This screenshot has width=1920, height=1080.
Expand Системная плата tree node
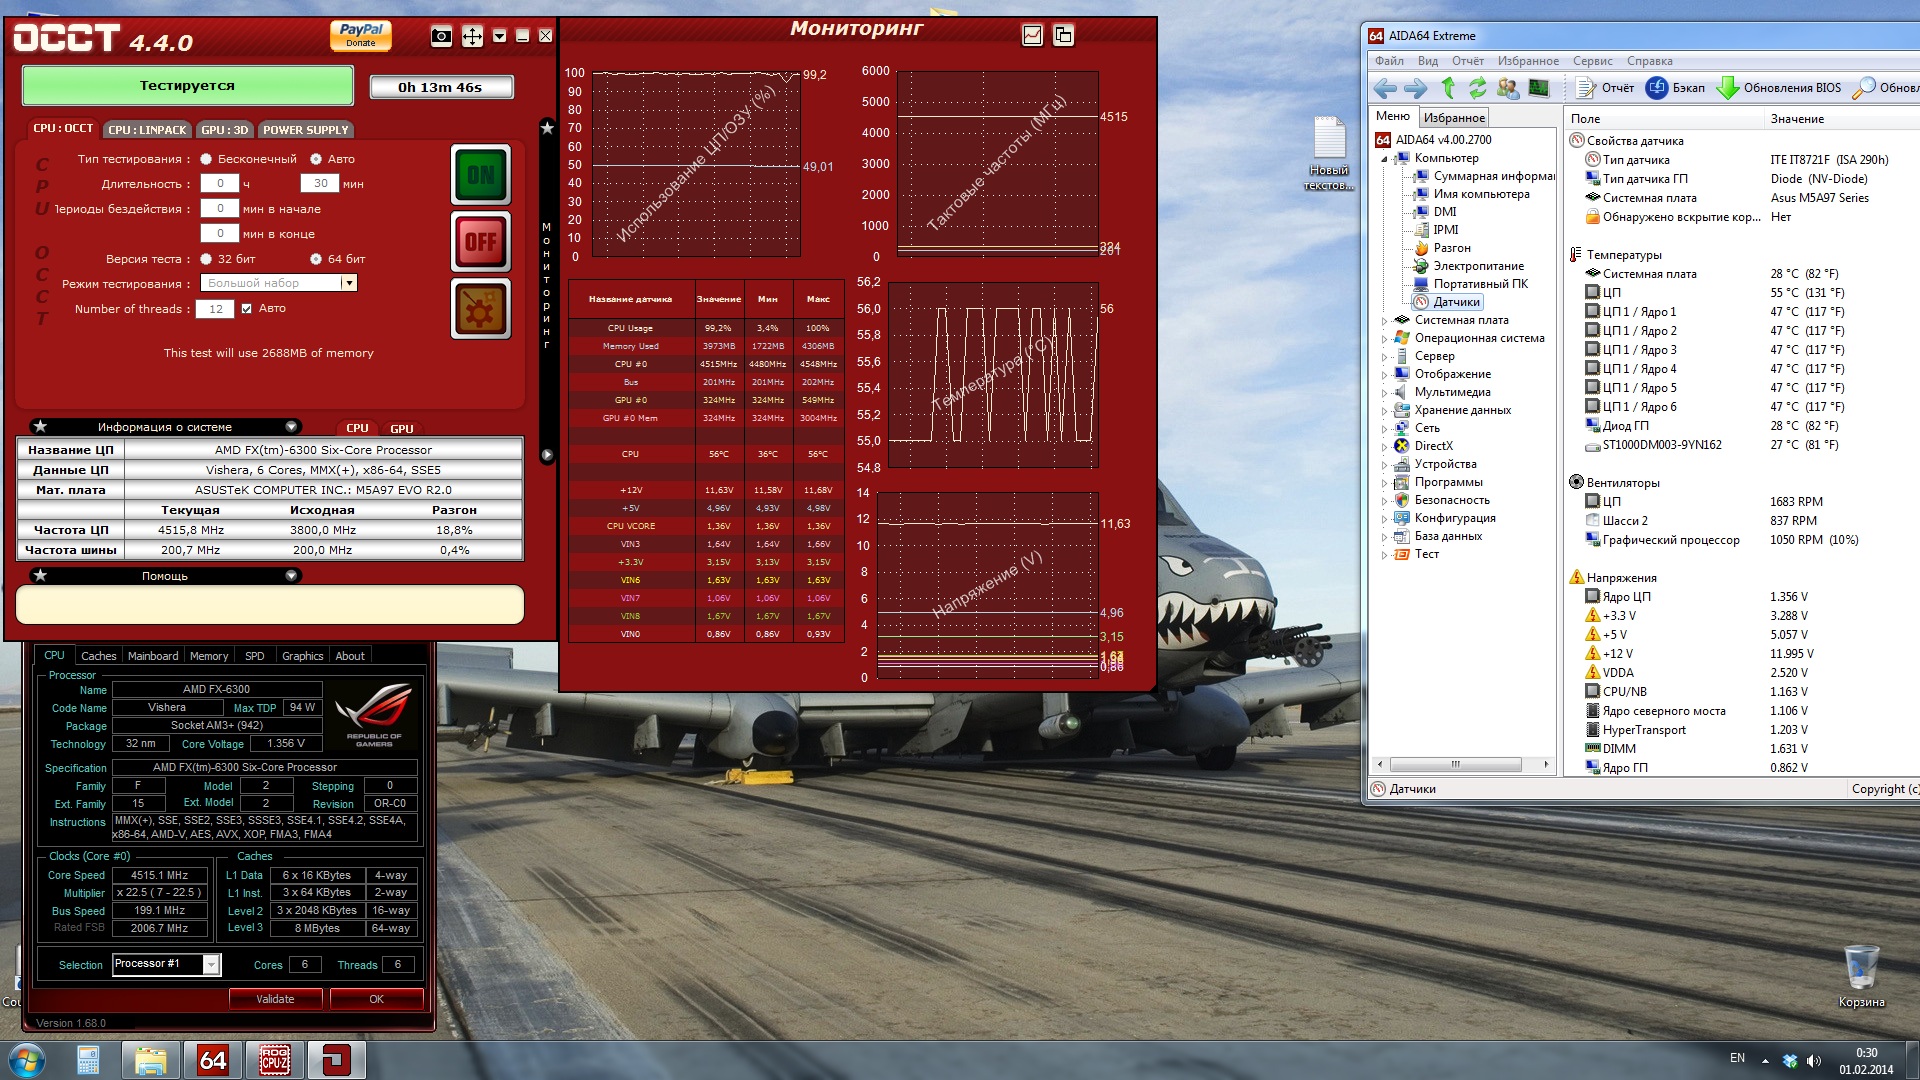[x=1385, y=321]
